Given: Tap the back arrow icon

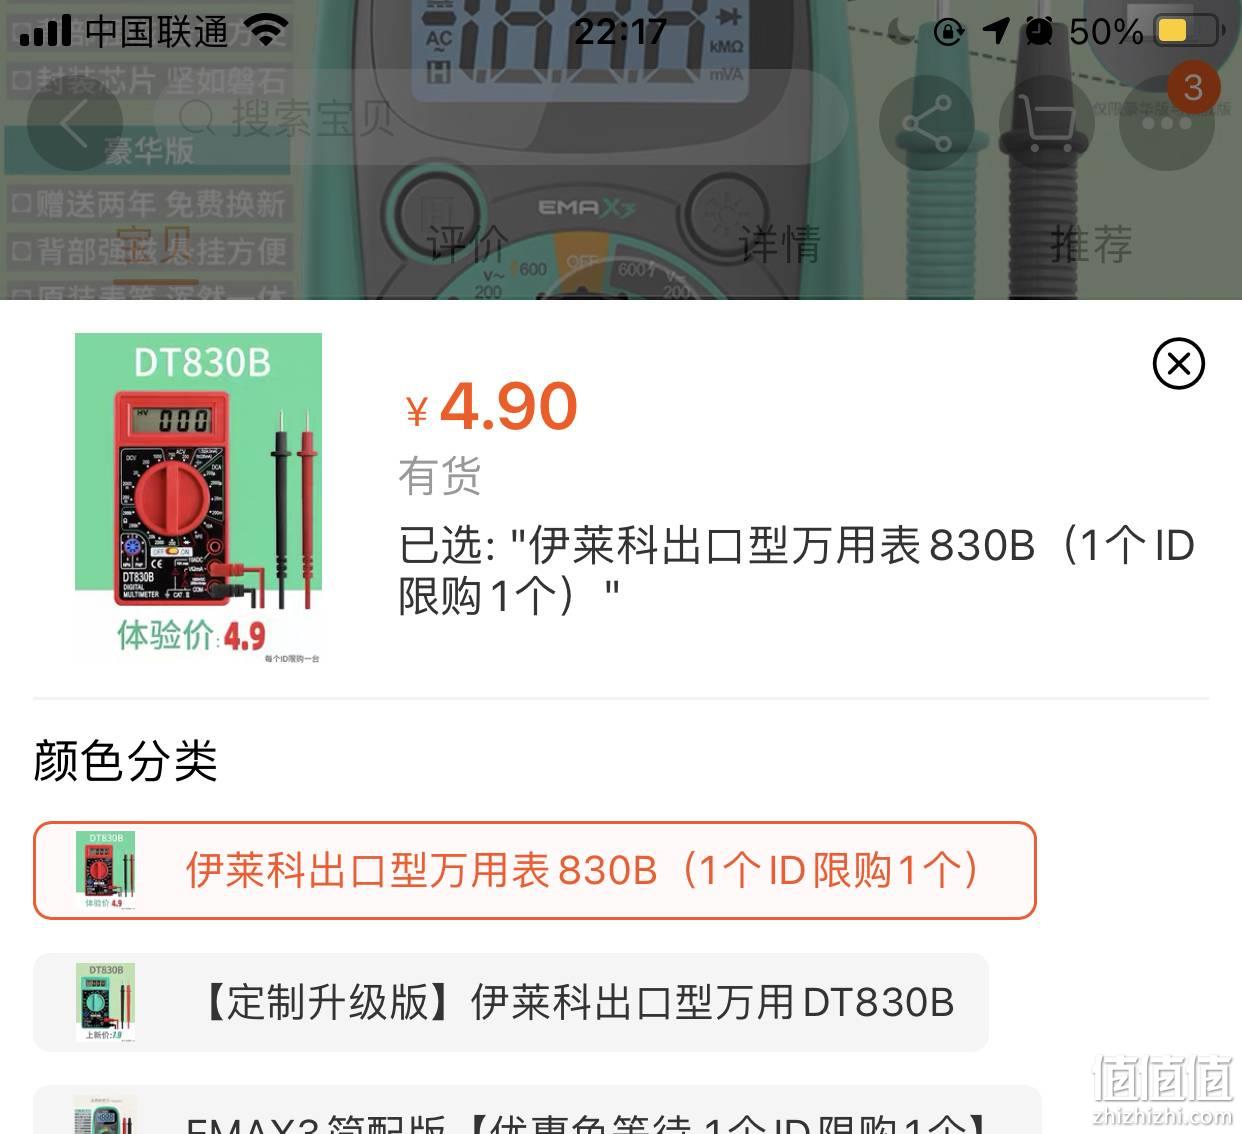Looking at the screenshot, I should click(x=74, y=123).
